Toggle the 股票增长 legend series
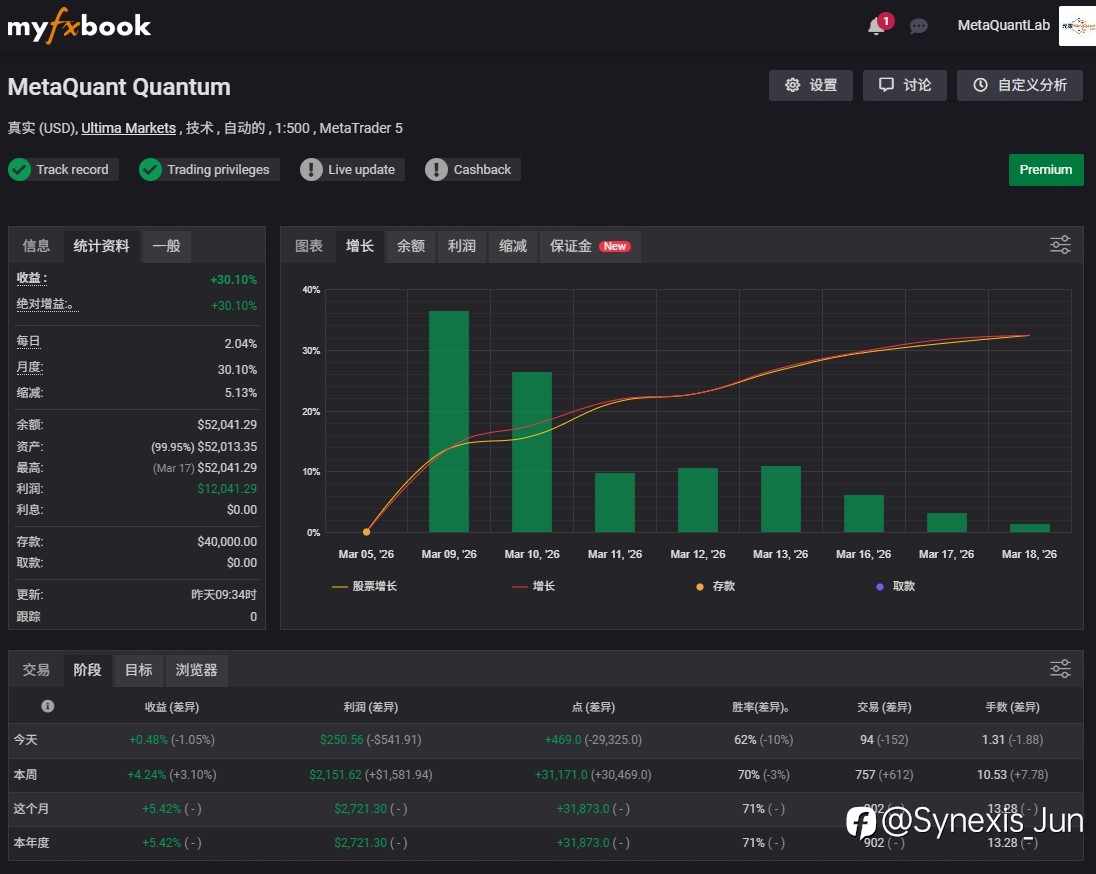Screen dimensions: 1096x874 coord(364,586)
